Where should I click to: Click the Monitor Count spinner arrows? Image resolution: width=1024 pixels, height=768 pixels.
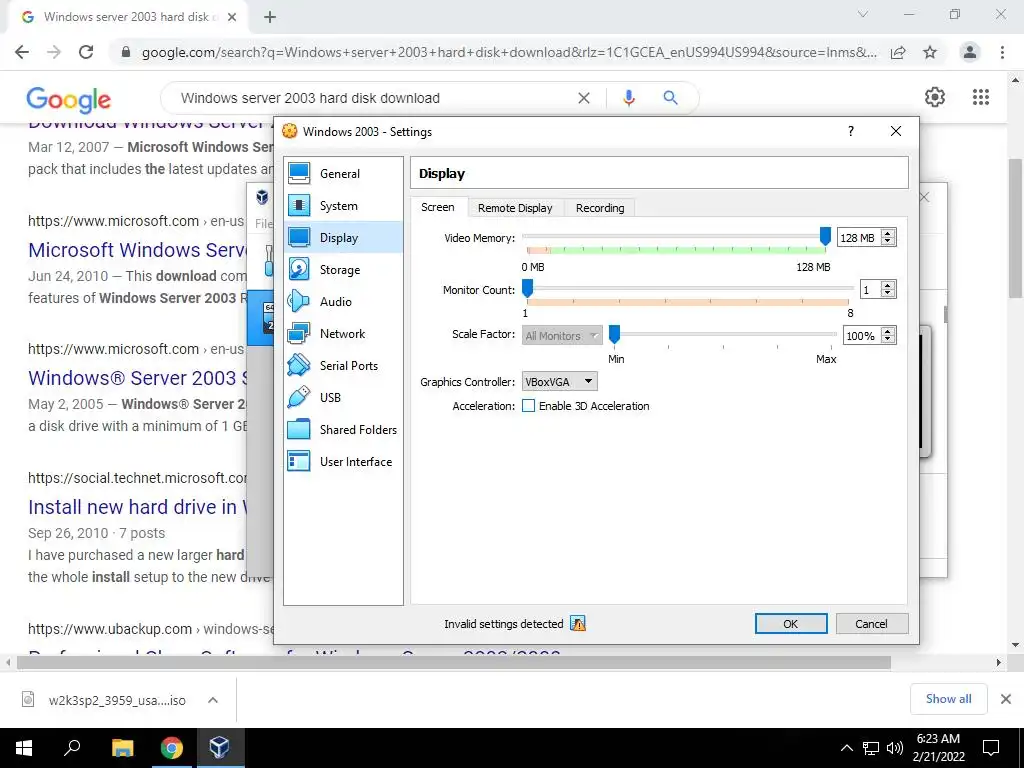click(x=888, y=289)
